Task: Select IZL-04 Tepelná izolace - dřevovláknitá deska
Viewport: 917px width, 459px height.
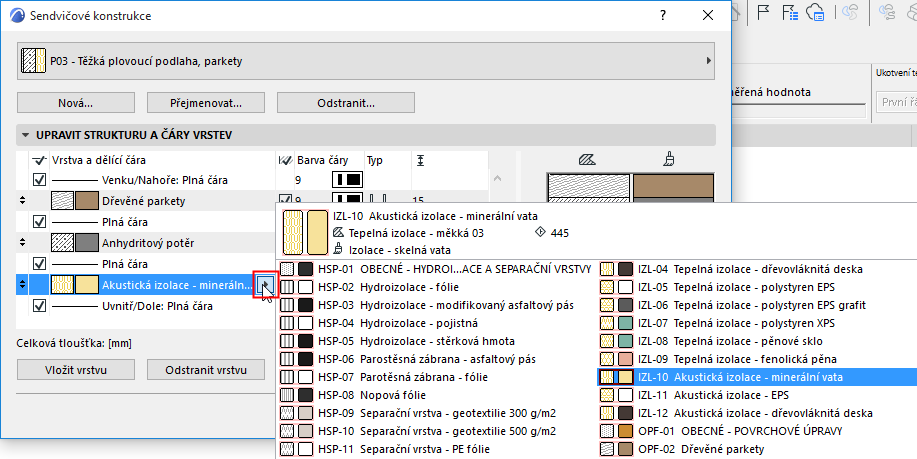Action: pos(757,270)
